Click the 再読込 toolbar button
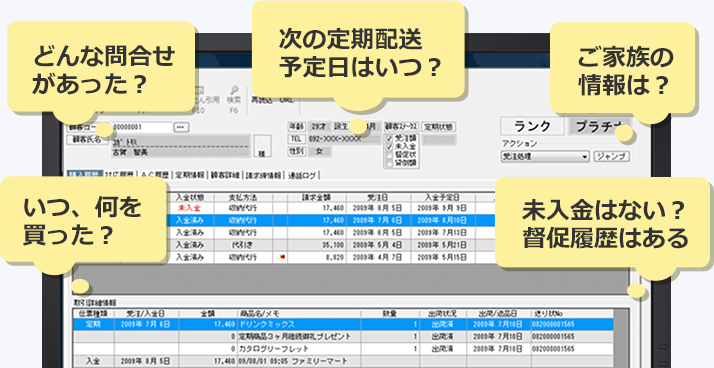This screenshot has height=368, width=714. pos(262,100)
